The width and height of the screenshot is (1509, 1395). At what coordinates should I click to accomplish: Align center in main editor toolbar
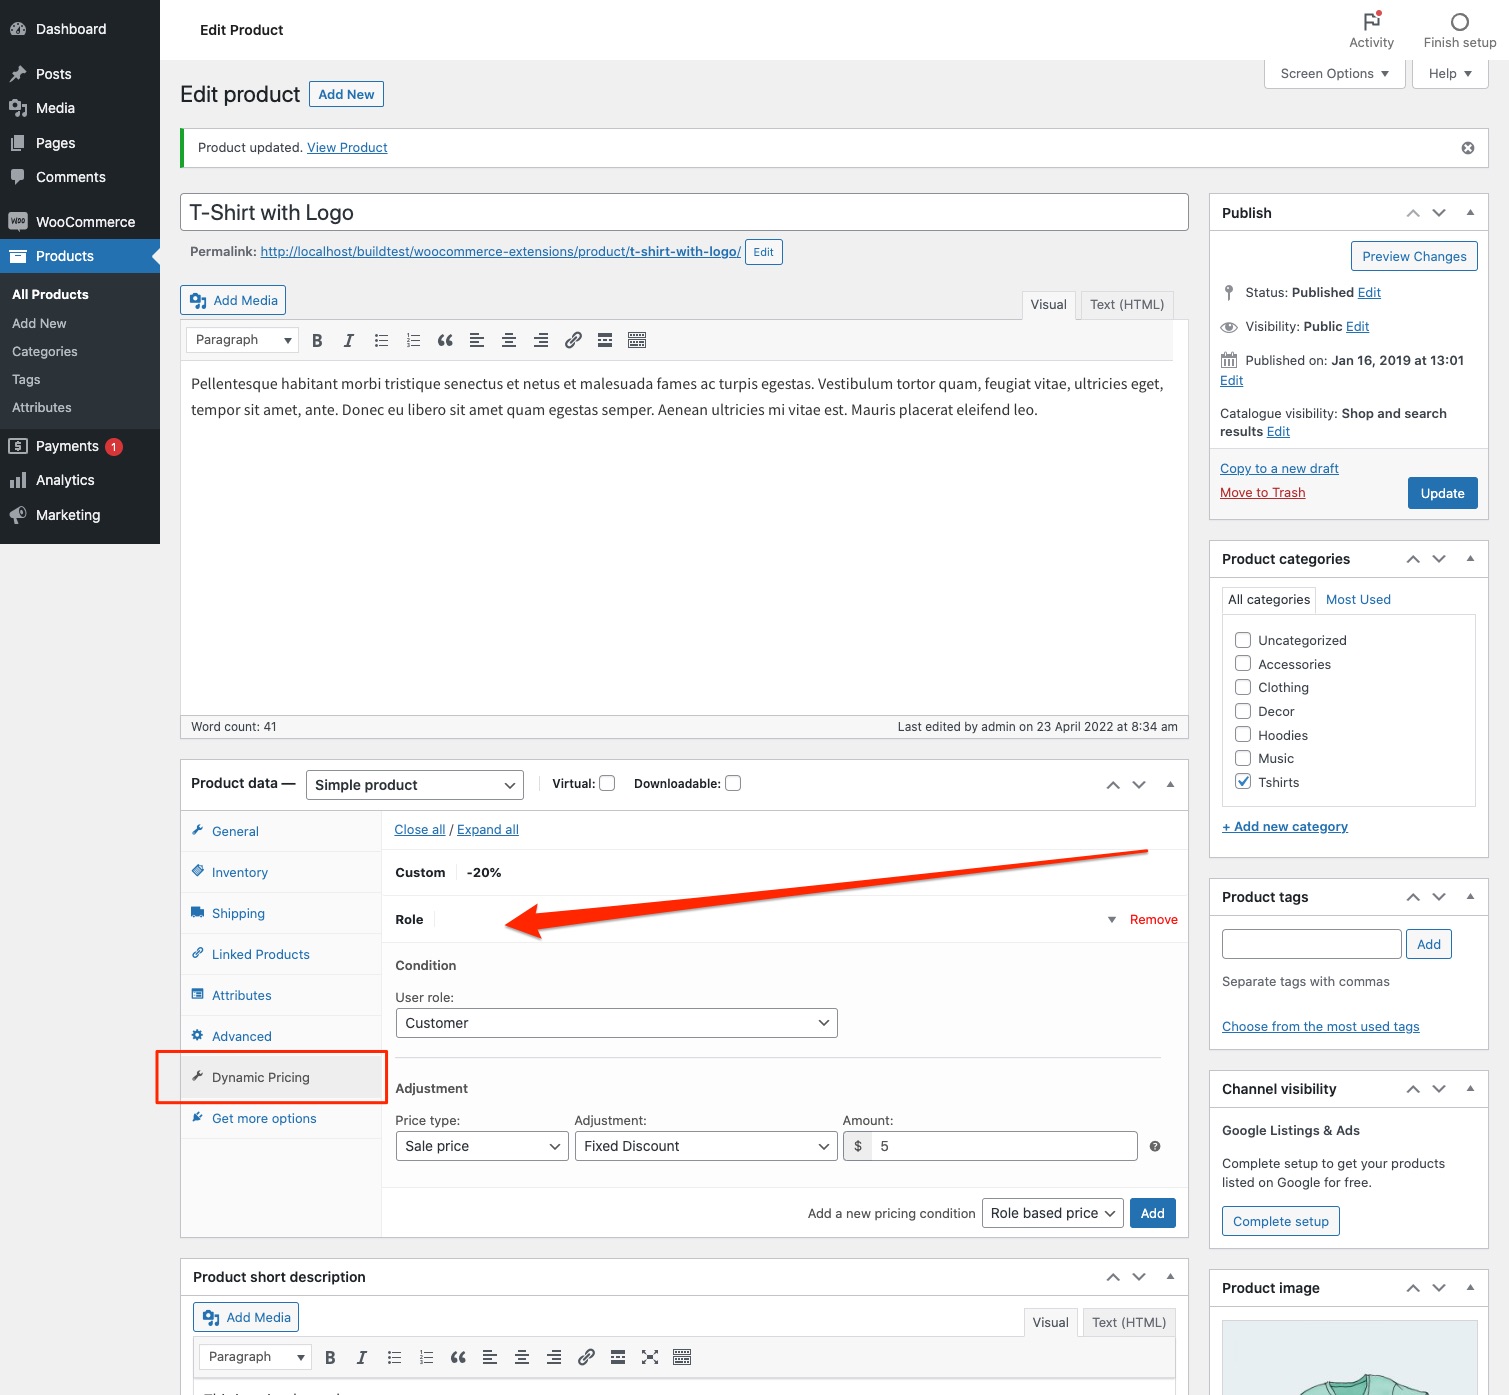tap(509, 340)
